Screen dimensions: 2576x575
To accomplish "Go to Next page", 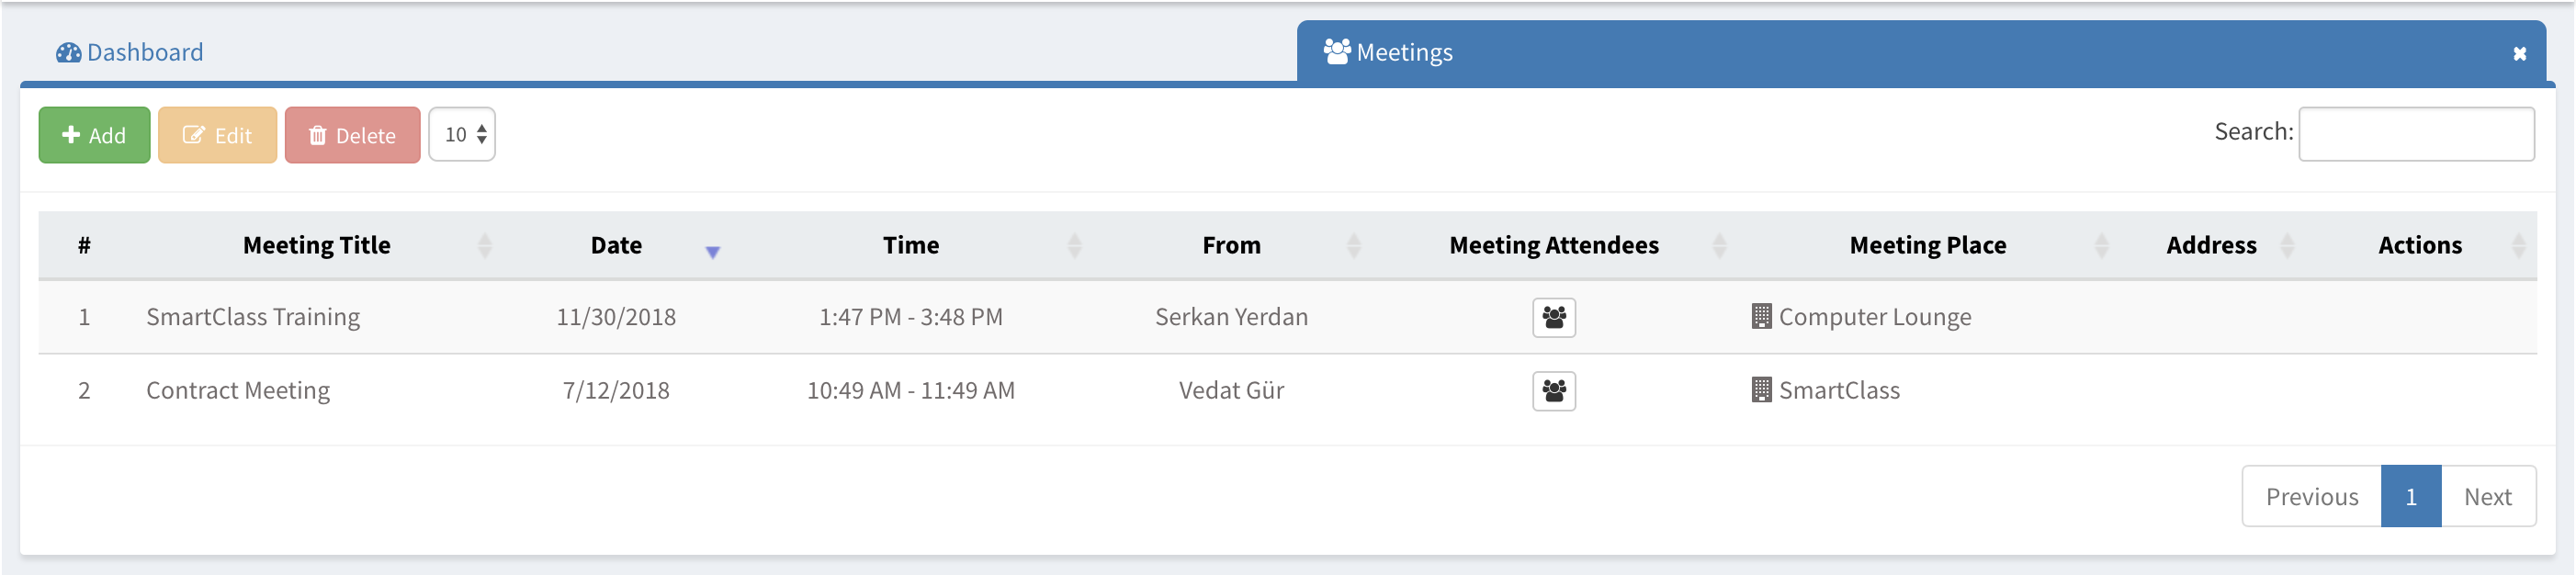I will click(x=2487, y=497).
